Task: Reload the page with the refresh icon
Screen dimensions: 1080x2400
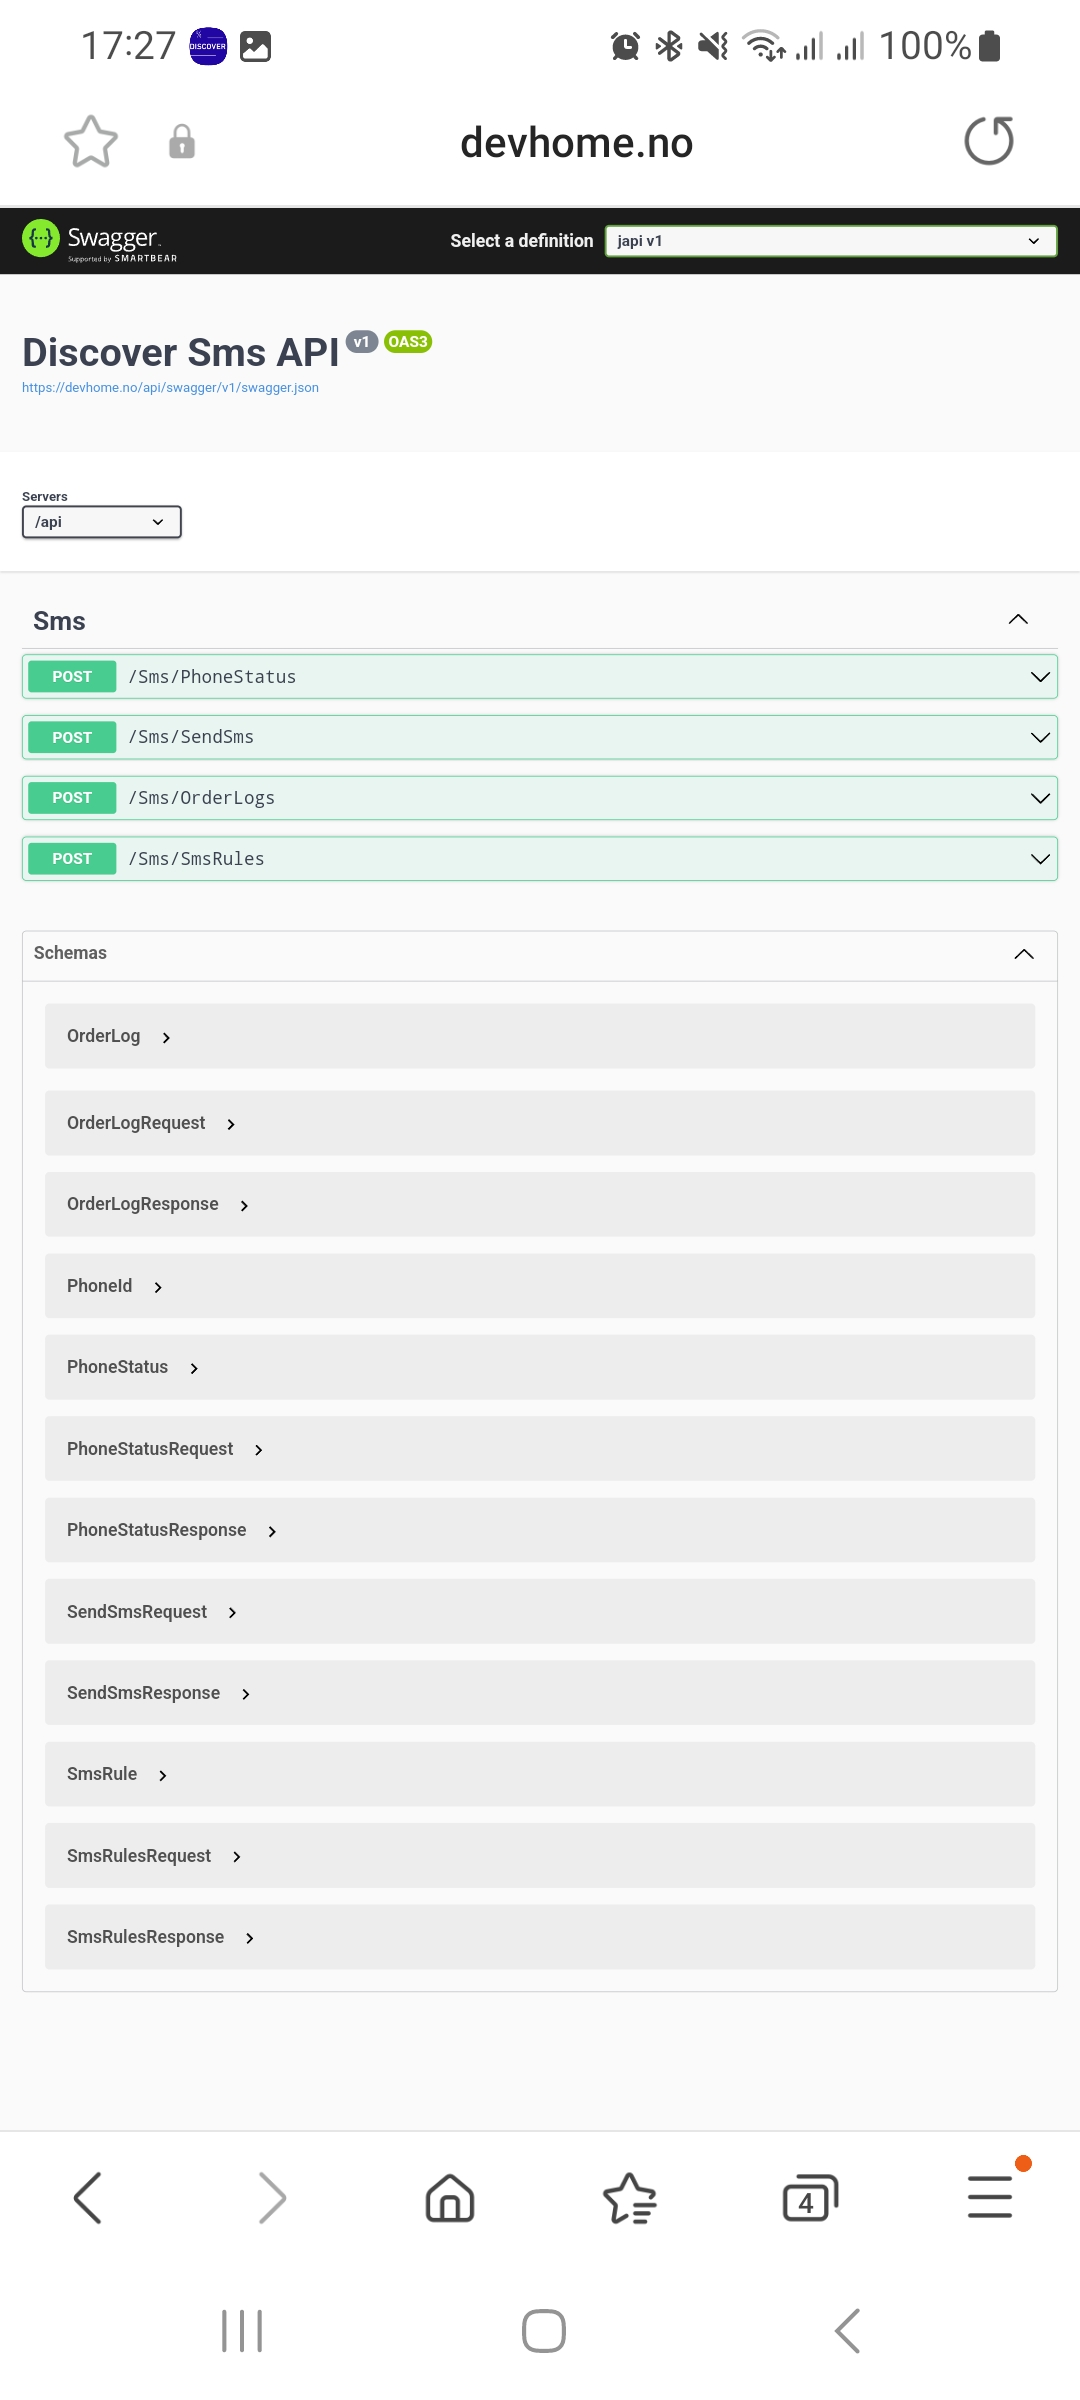Action: (x=988, y=141)
